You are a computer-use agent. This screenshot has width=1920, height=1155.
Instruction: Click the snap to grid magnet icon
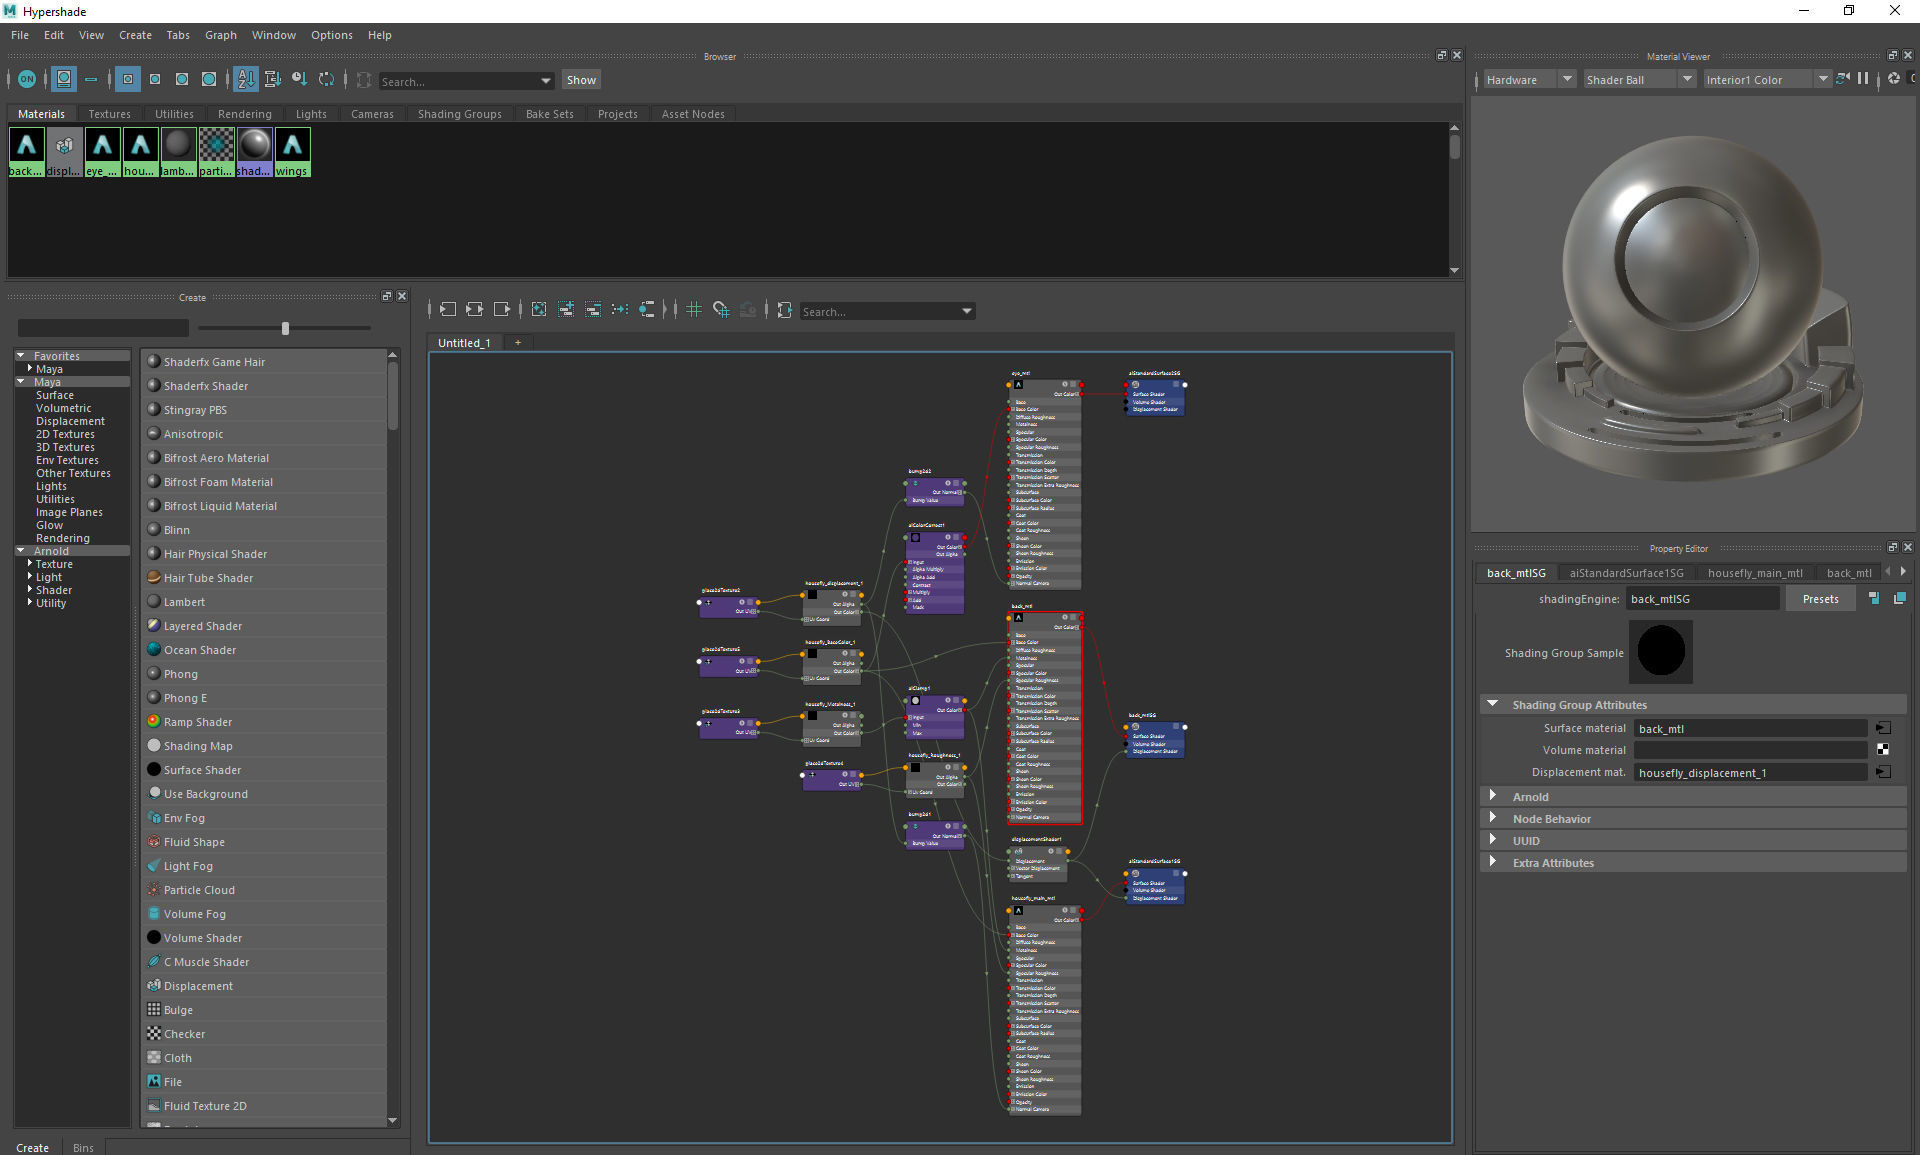[x=721, y=310]
